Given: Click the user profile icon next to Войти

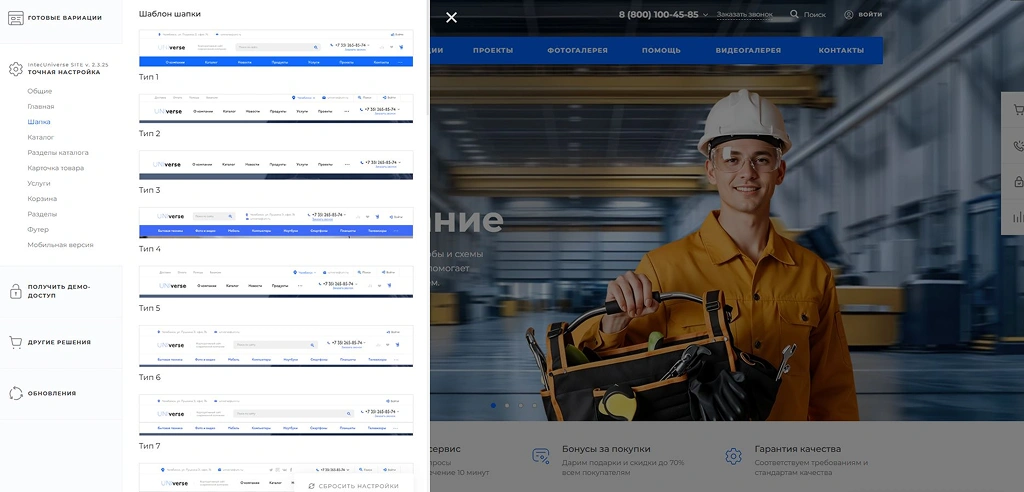Looking at the screenshot, I should (x=849, y=15).
